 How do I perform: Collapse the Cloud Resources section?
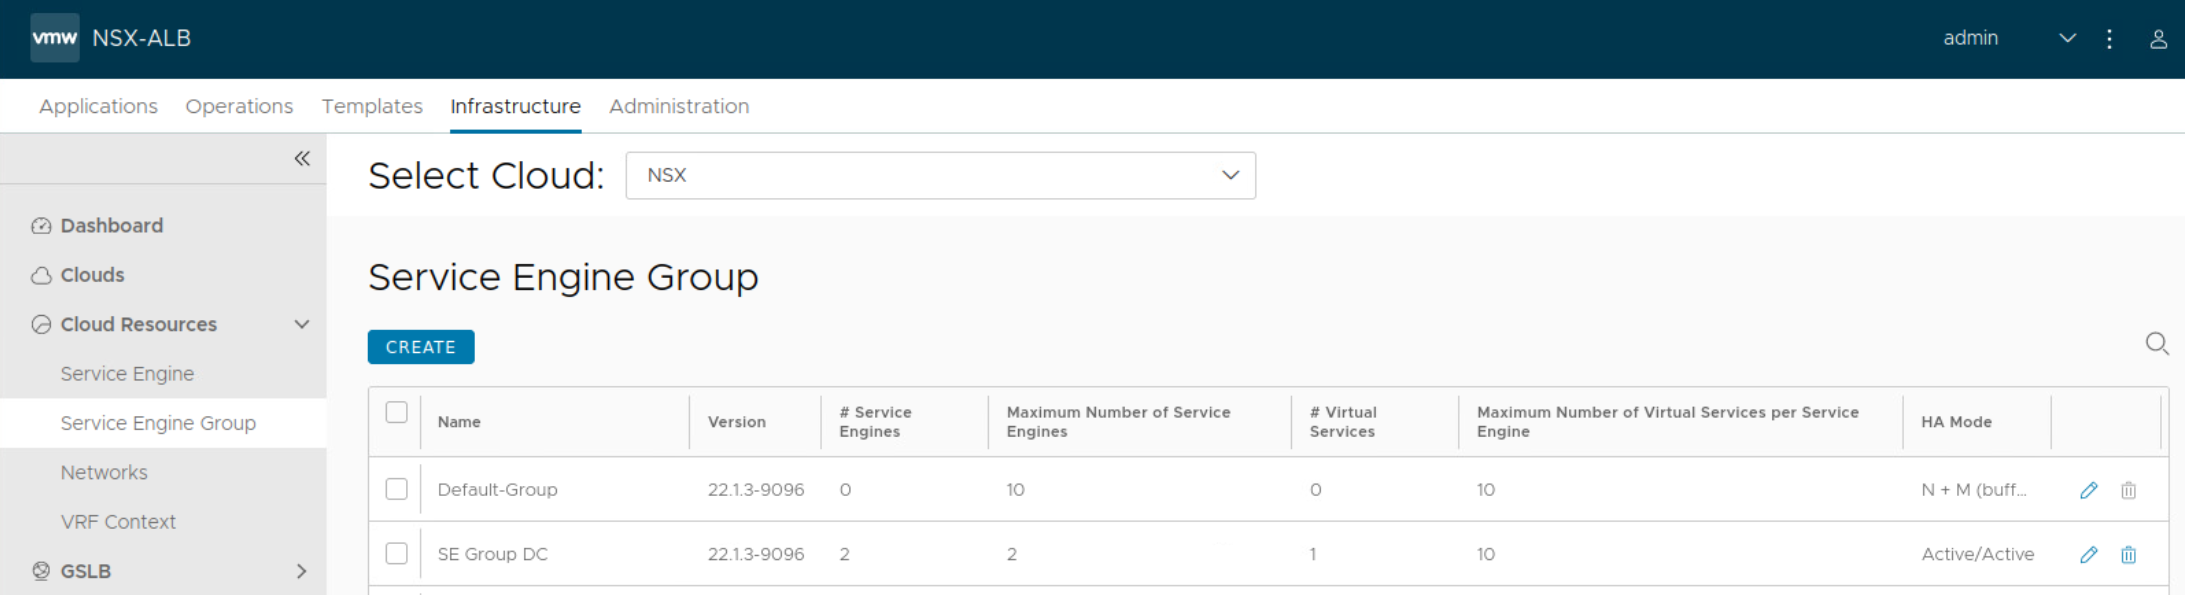click(x=301, y=325)
